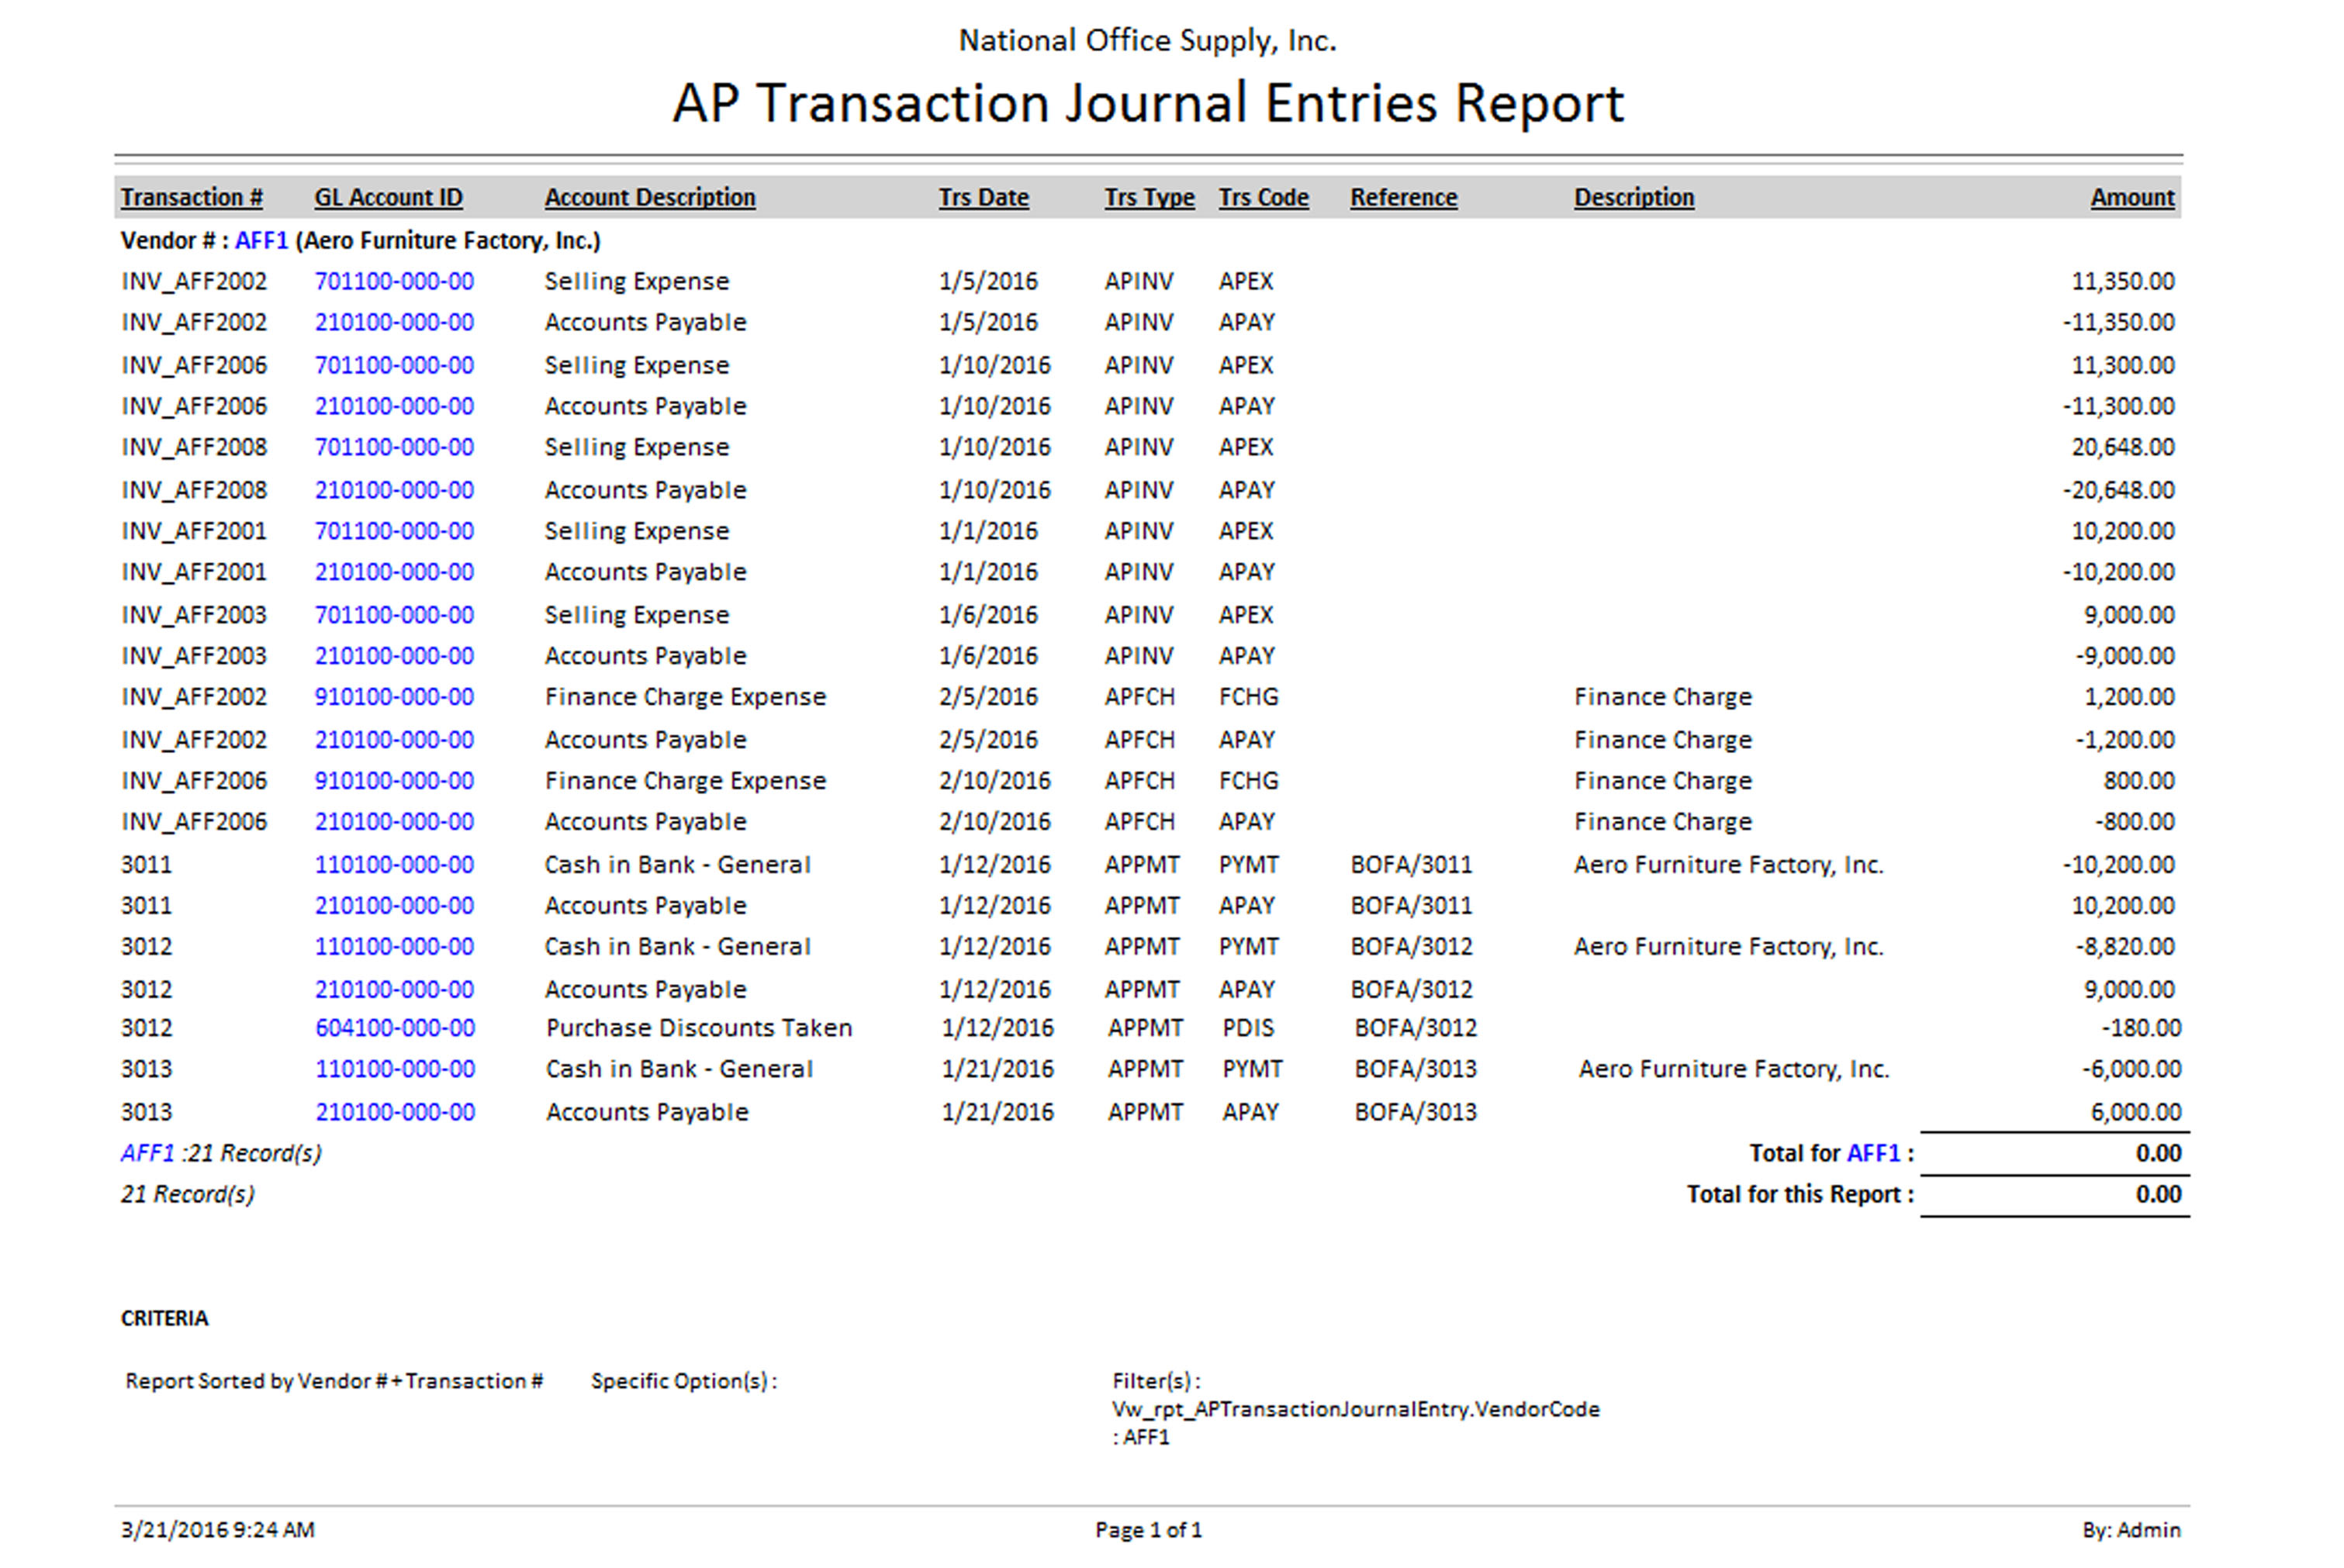This screenshot has width=2344, height=1568.
Task: Open GL account 701100-000-00 for INV_AFF2002
Action: (x=394, y=281)
